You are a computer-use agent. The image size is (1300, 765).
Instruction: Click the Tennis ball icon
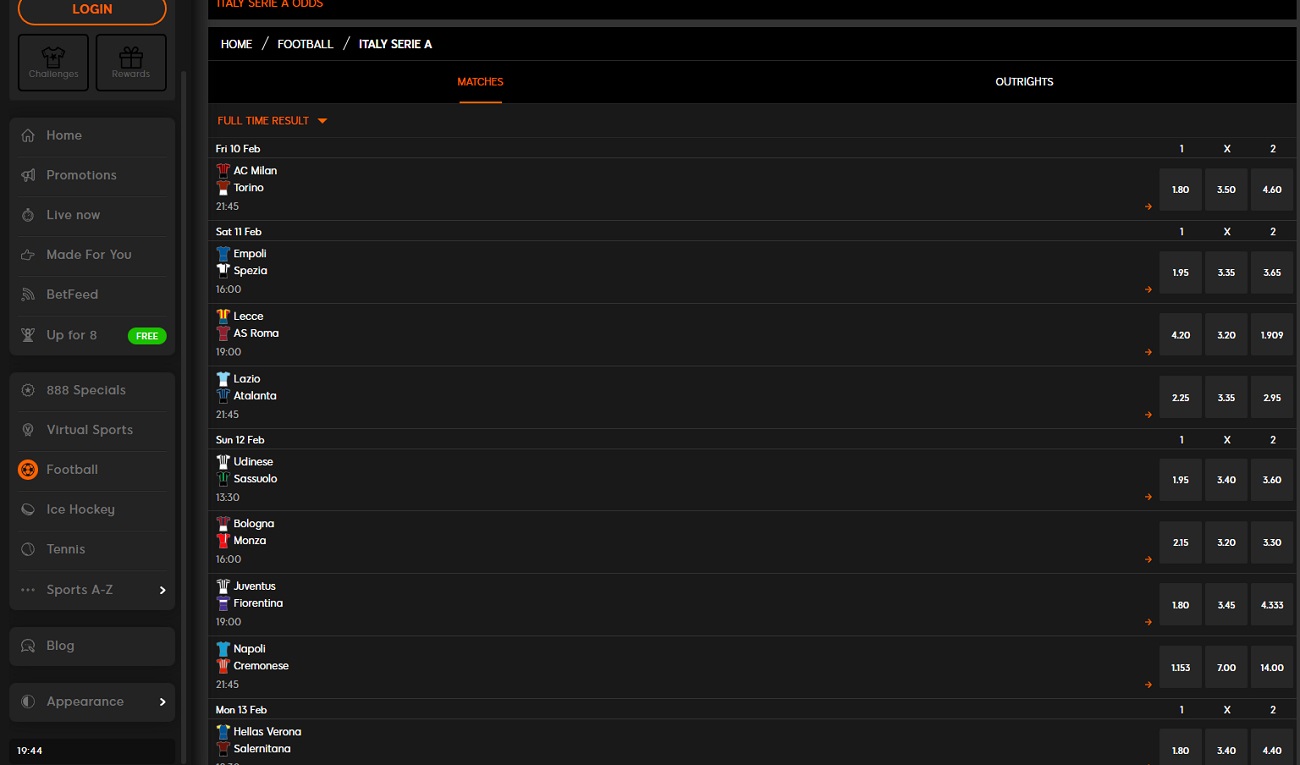click(x=28, y=549)
